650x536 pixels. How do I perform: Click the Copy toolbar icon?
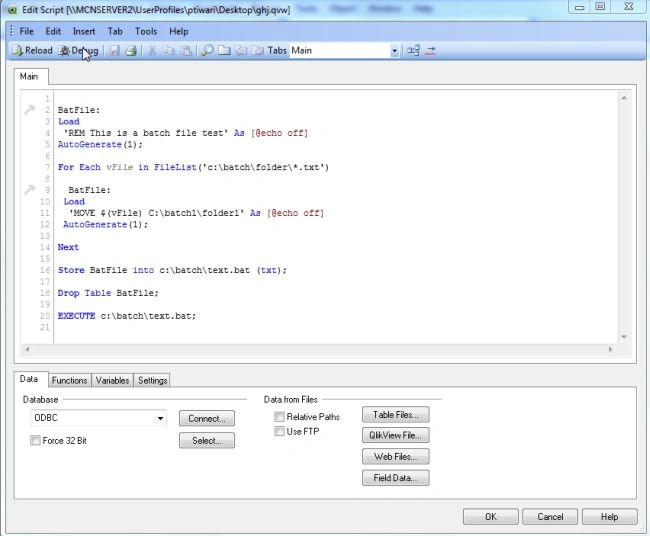click(169, 51)
